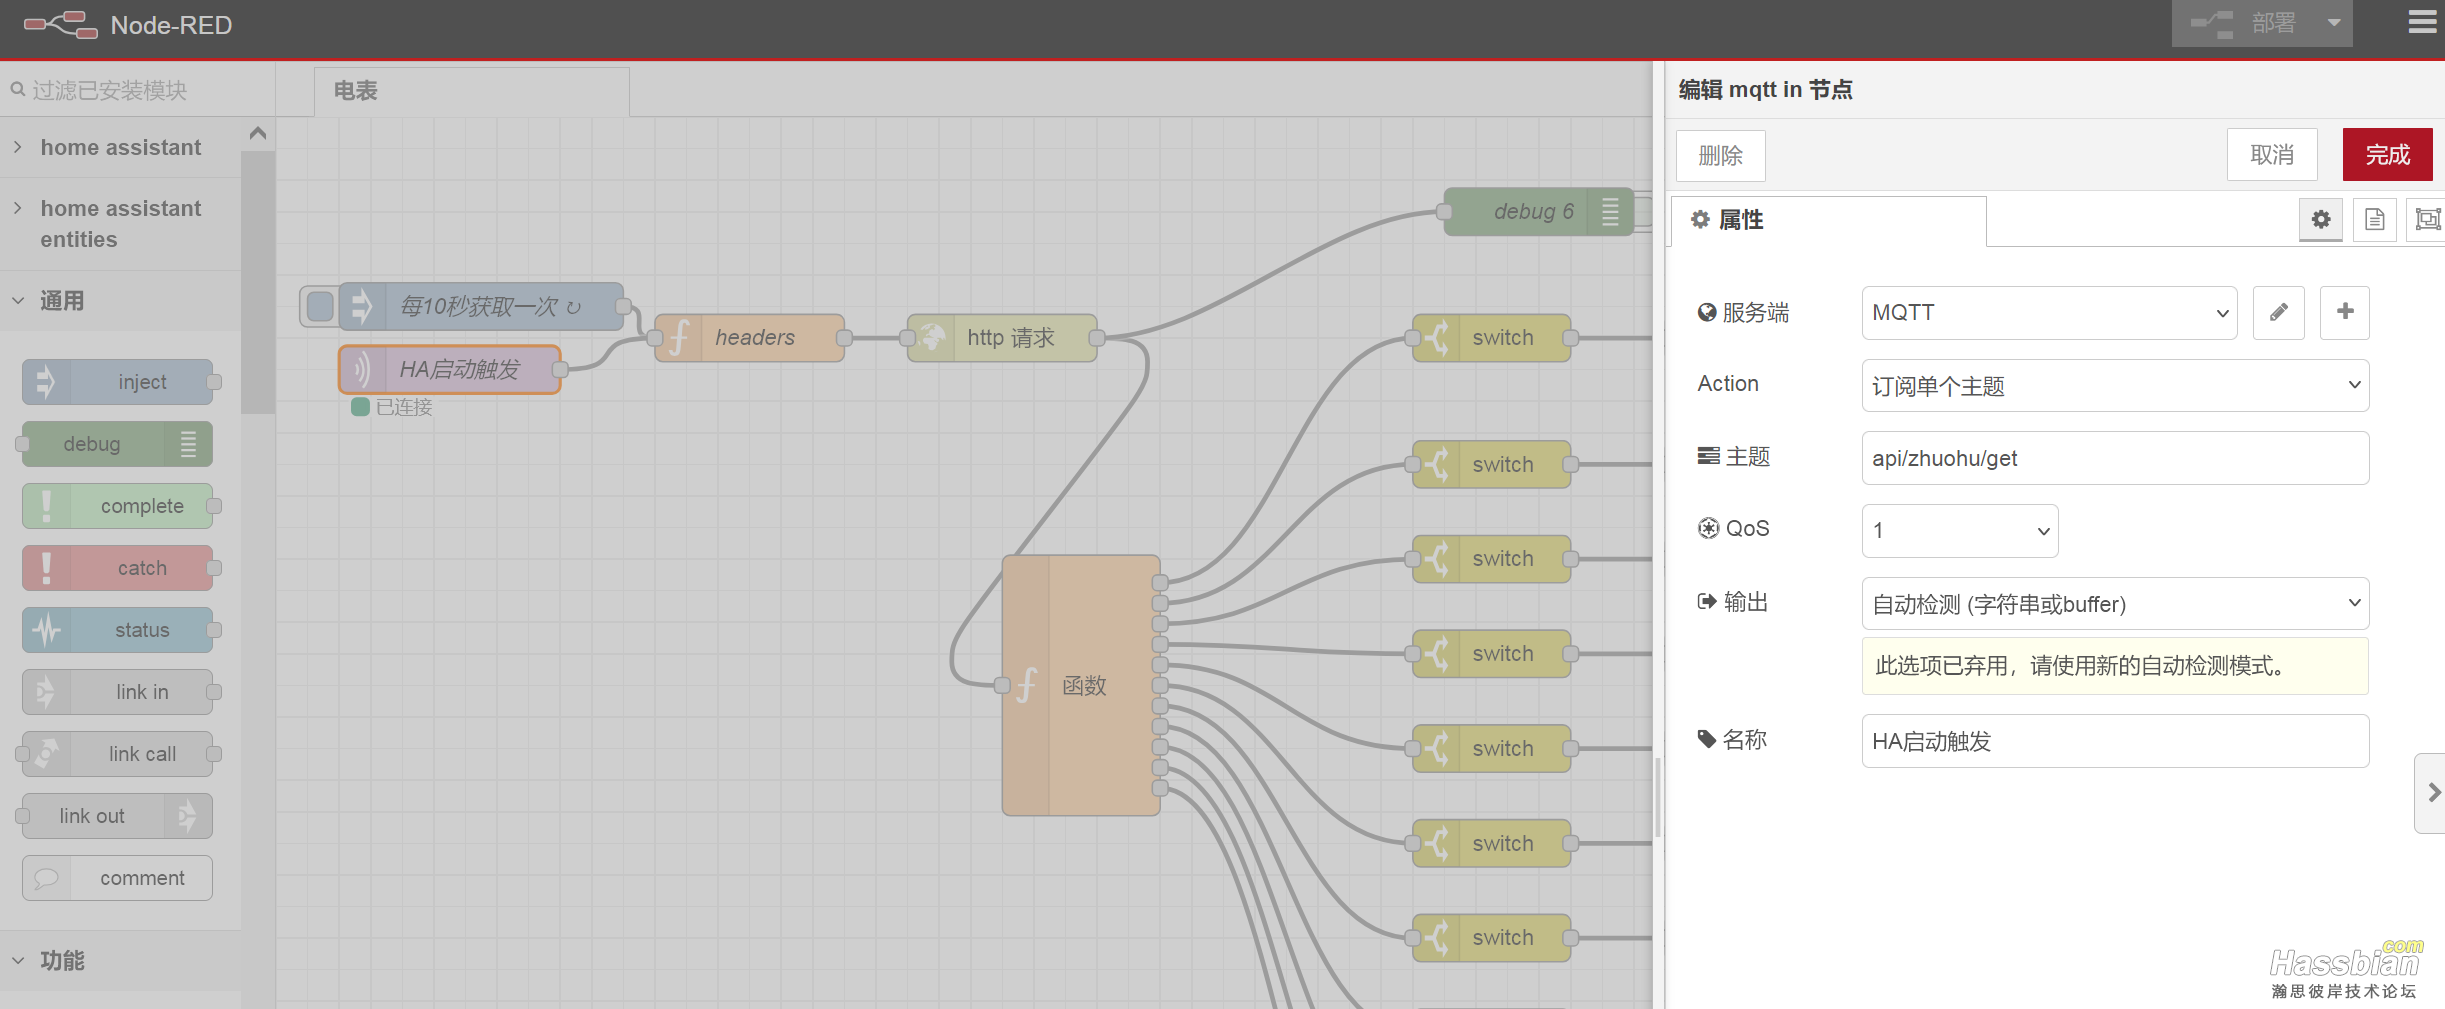Open the Node-RED main hamburger menu
2445x1009 pixels.
2422,22
